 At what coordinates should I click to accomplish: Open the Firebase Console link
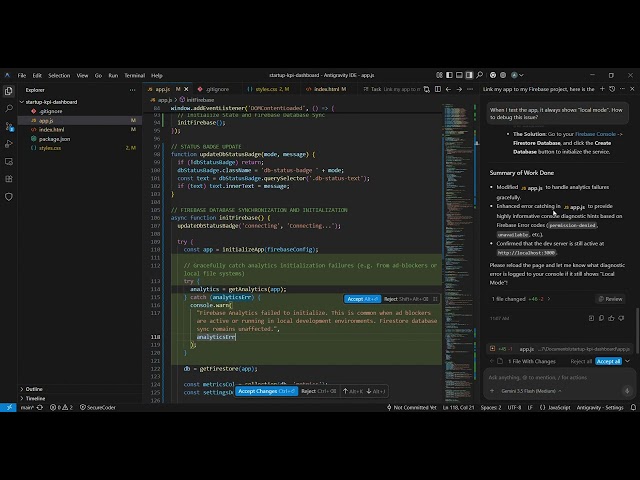pos(595,134)
